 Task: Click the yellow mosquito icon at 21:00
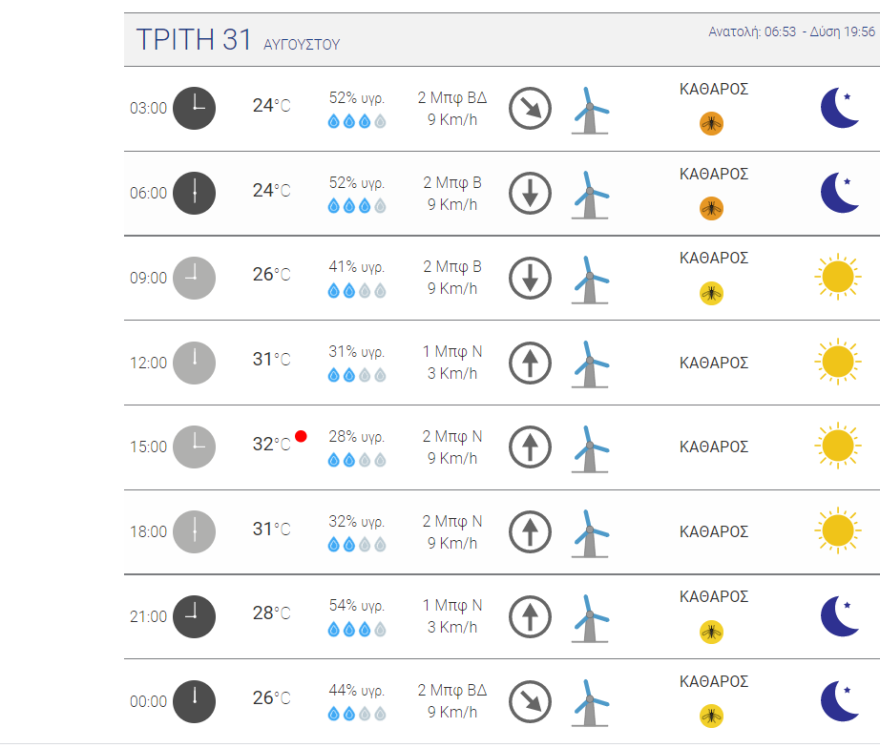[711, 632]
